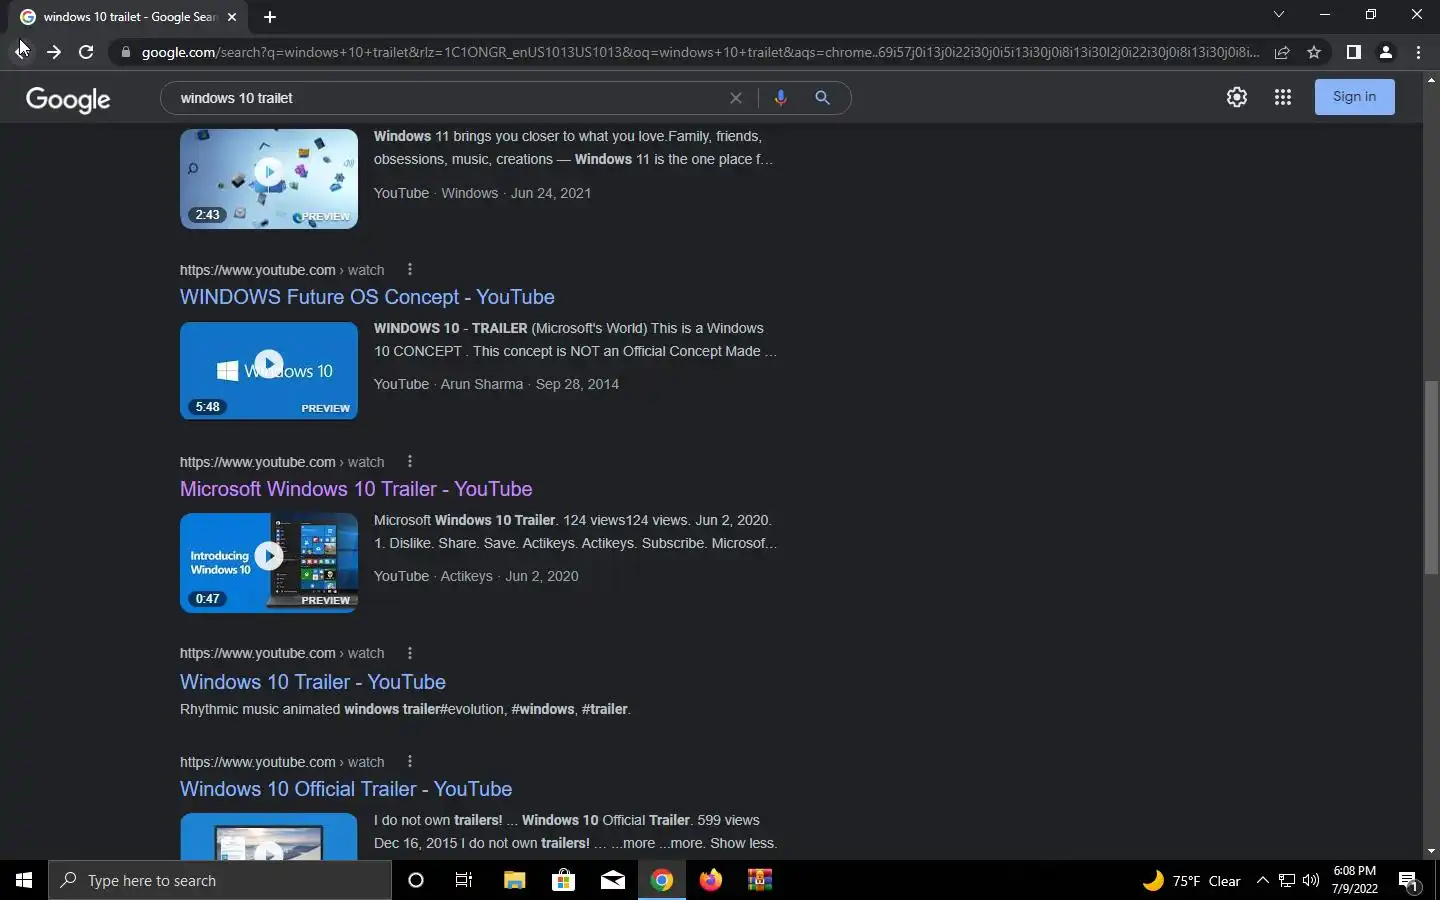
Task: Click 'Actikeys' uploader text
Action: (x=467, y=576)
